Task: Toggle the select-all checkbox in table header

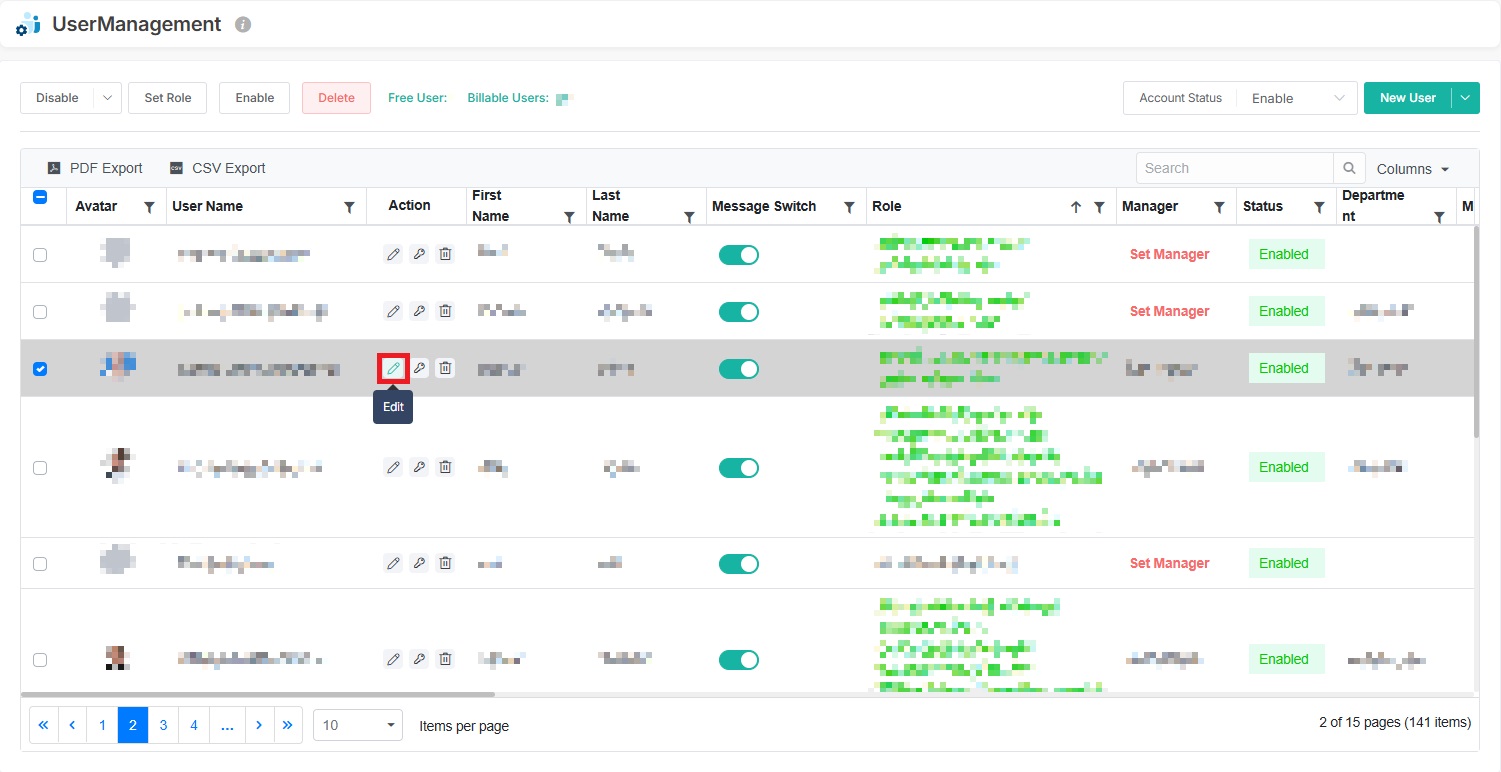Action: 40,197
